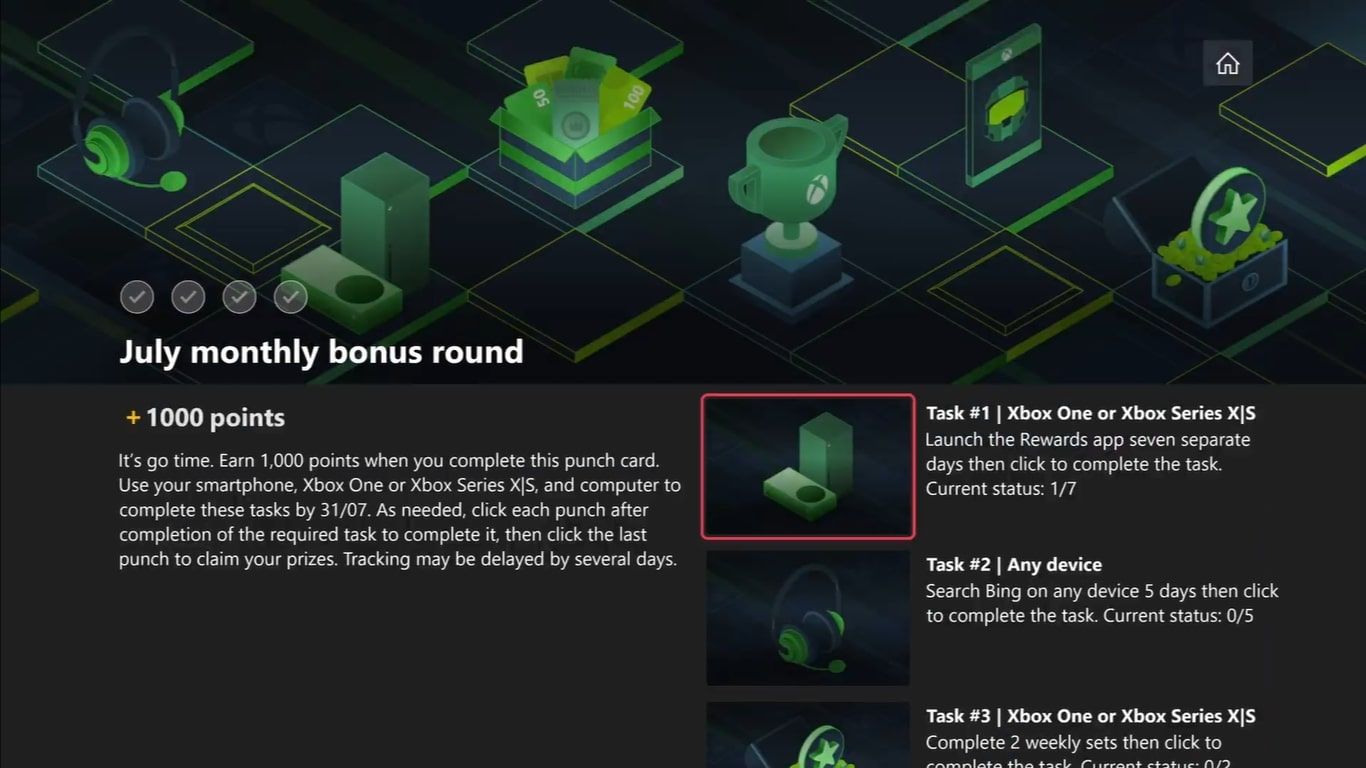Click the fourth punch checkmark circle
1366x768 pixels.
[291, 297]
